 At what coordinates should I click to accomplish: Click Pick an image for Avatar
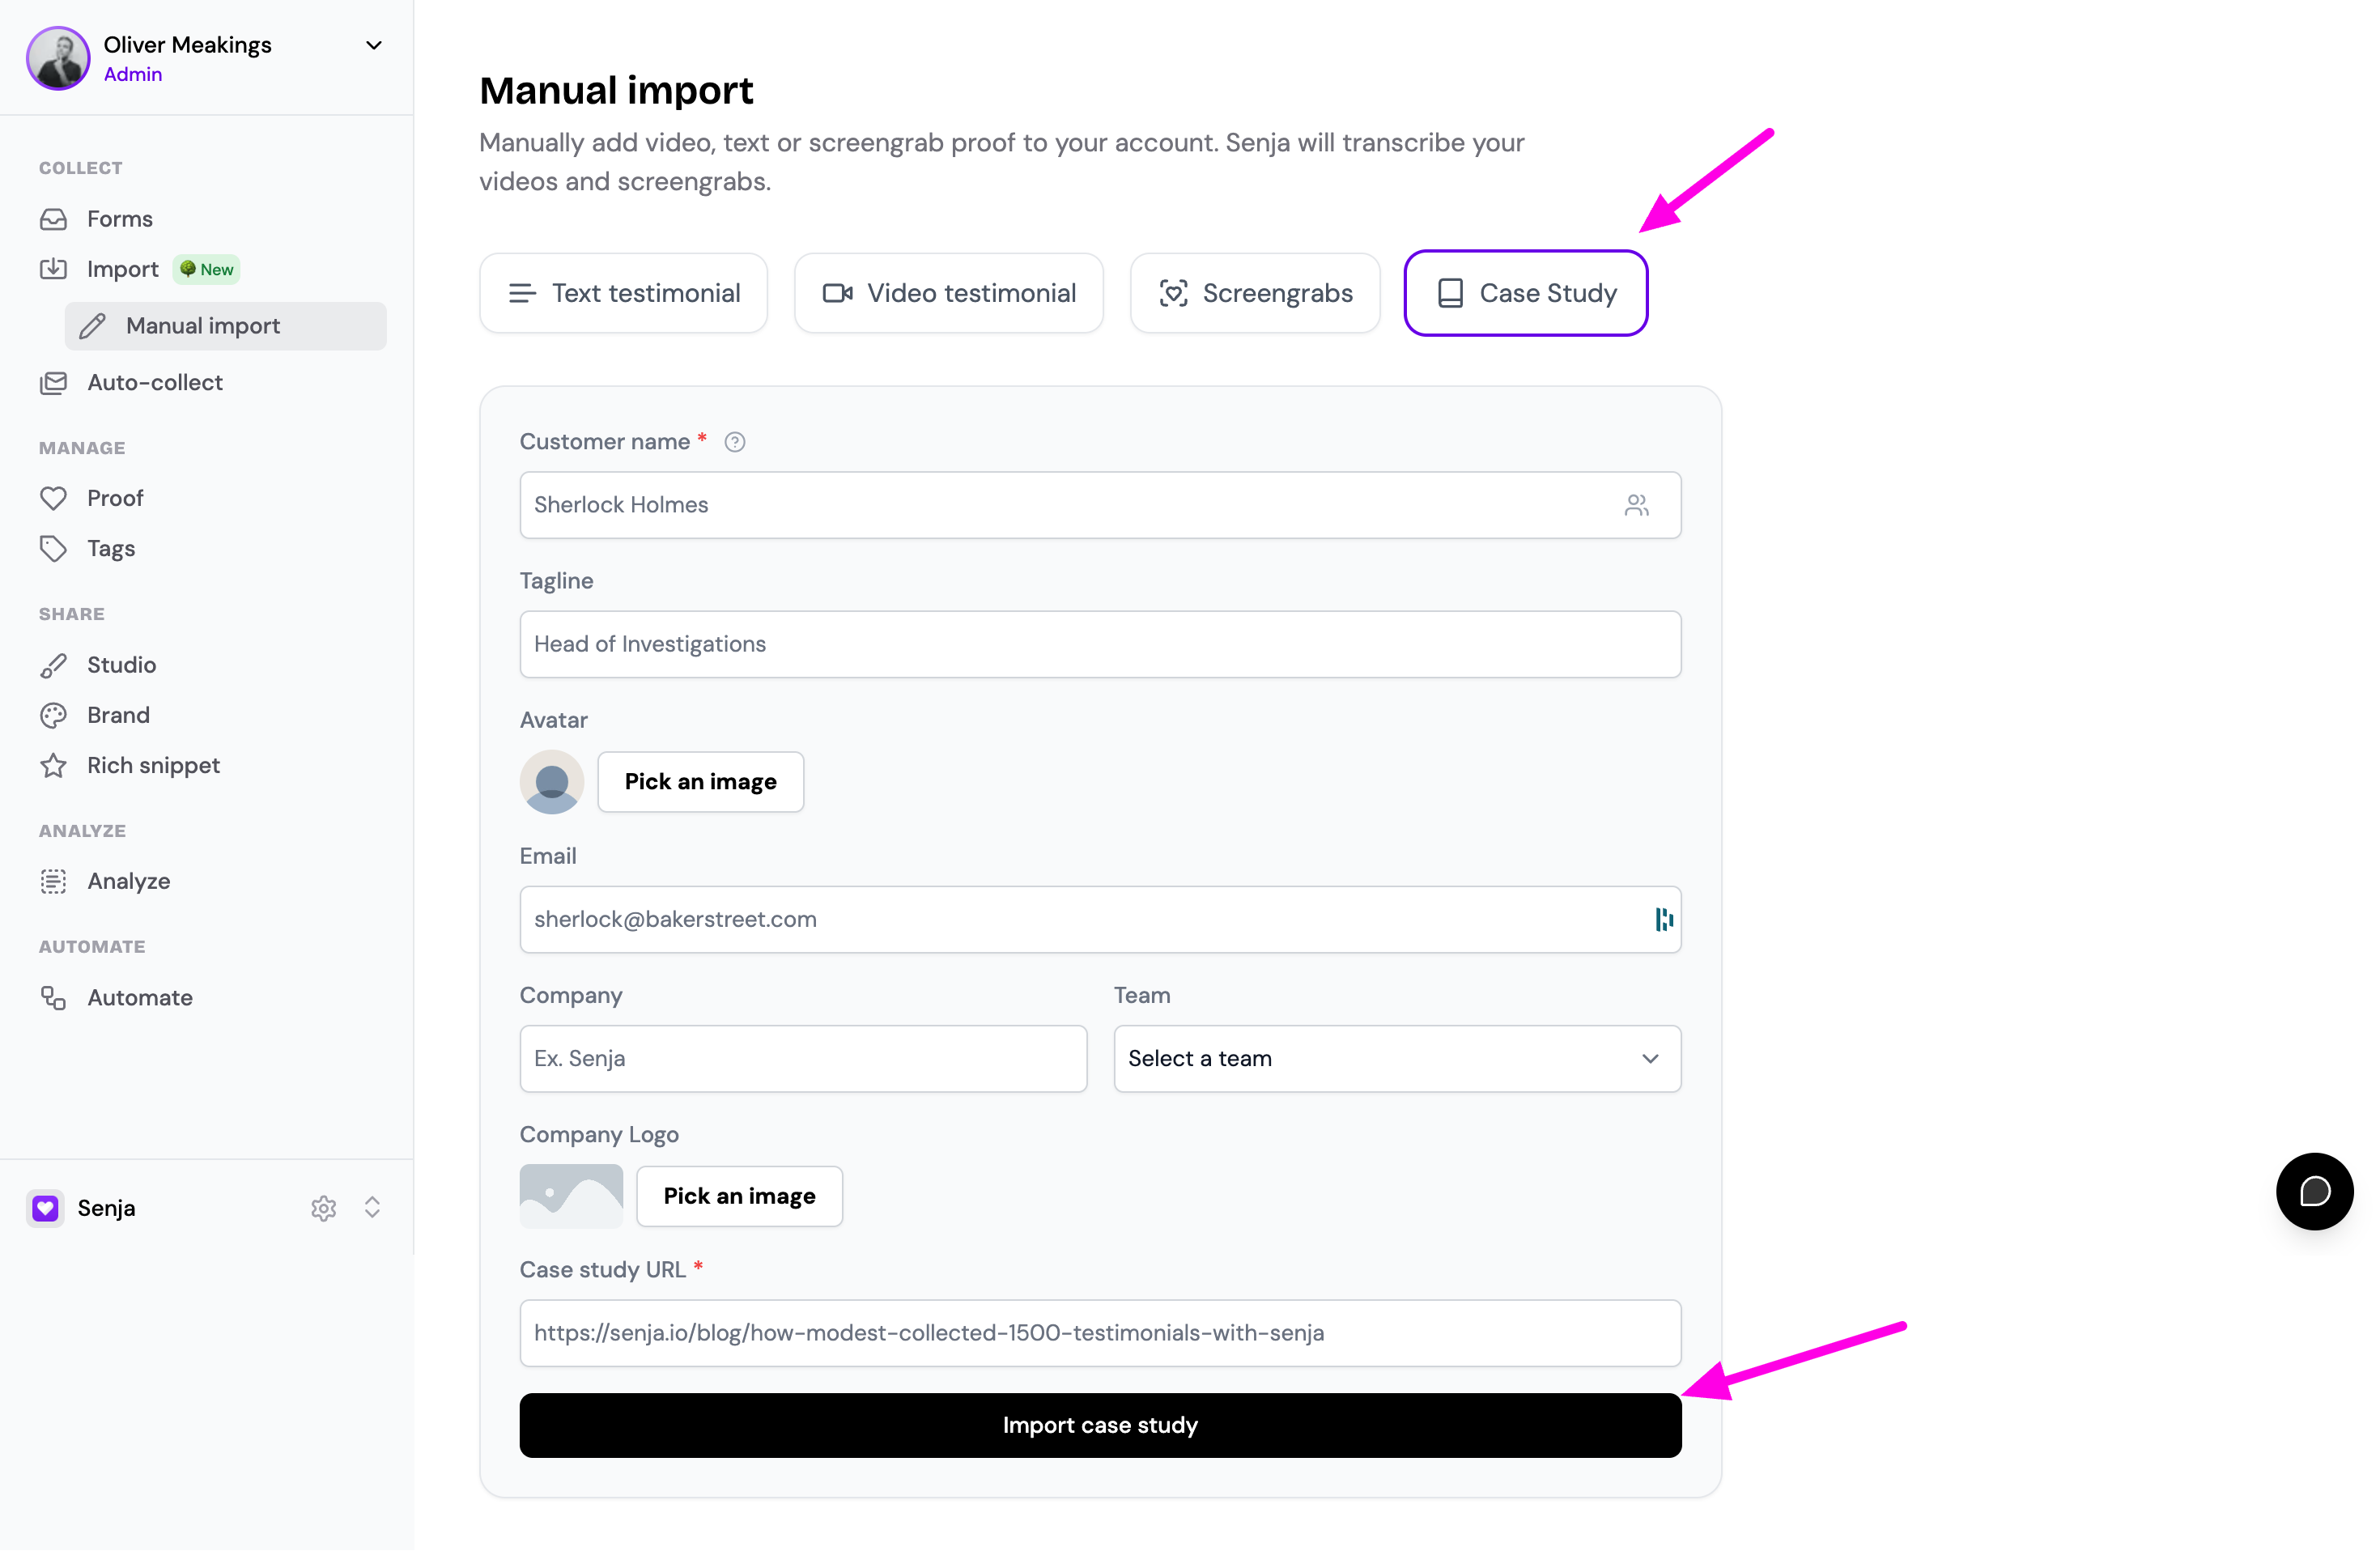tap(701, 782)
